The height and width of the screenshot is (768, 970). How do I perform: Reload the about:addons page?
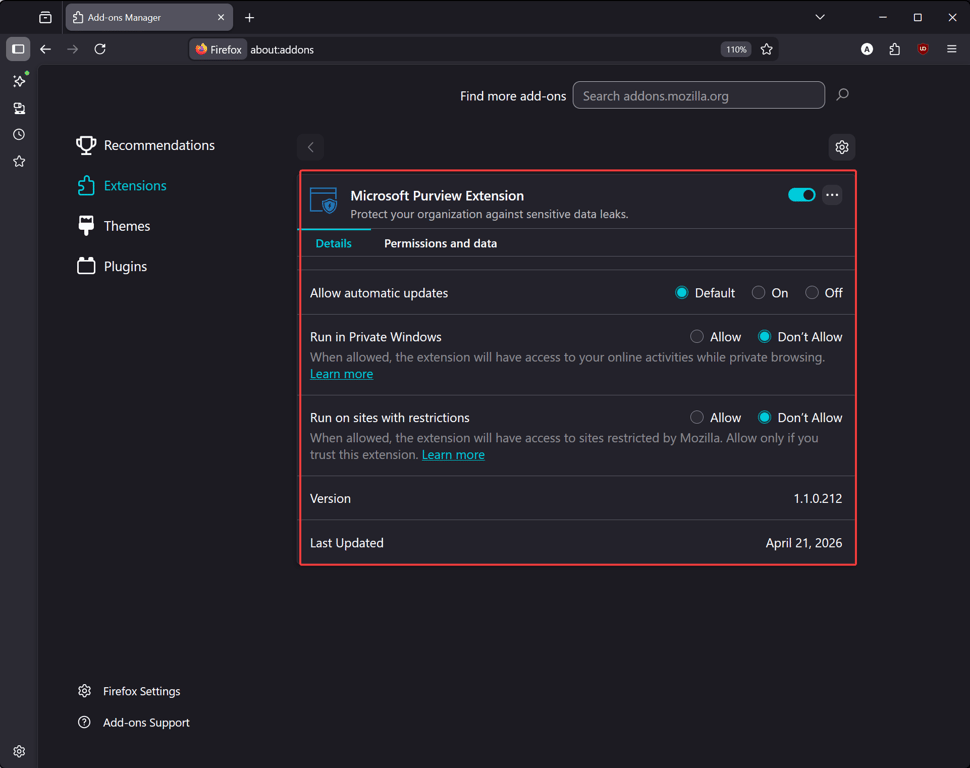[x=100, y=49]
